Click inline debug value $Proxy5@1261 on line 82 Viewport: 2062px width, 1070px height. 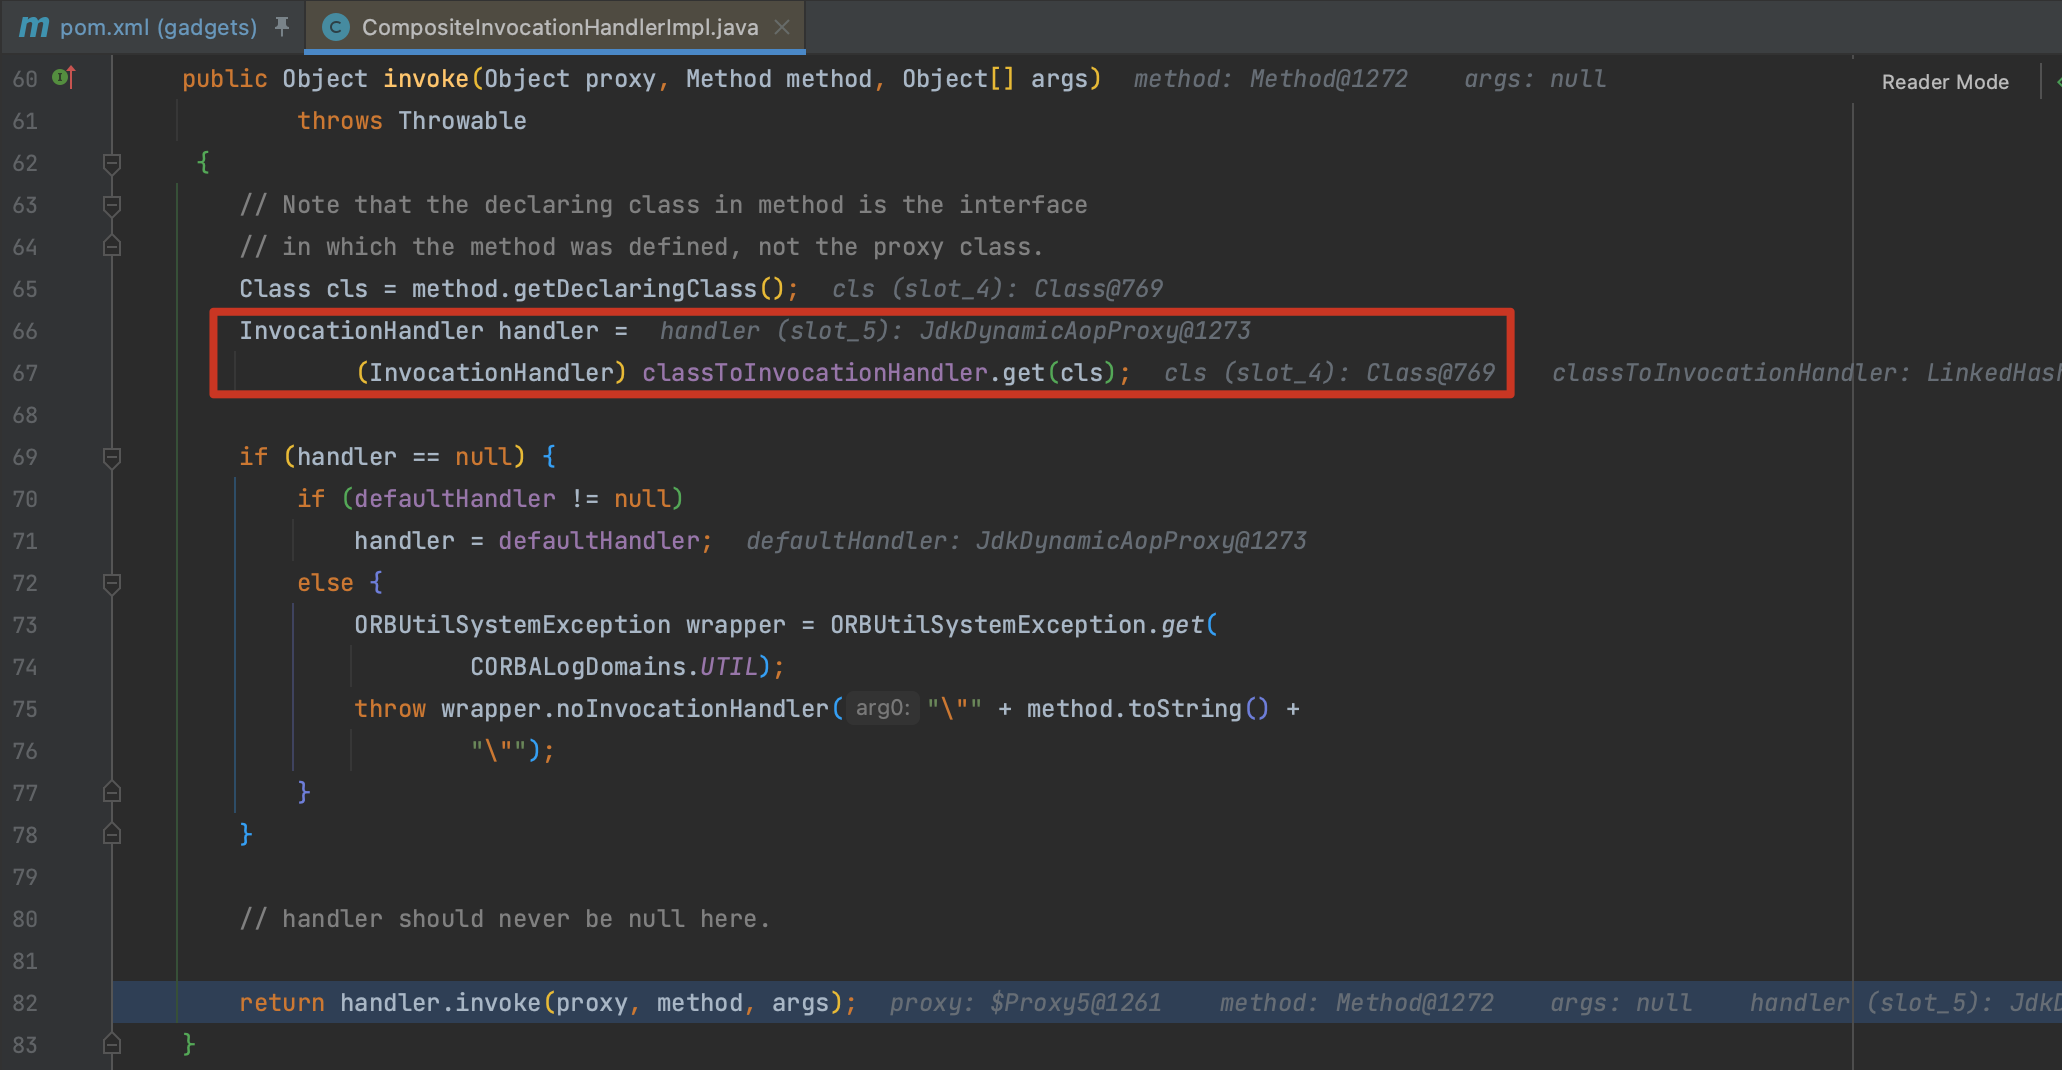click(x=1076, y=1003)
